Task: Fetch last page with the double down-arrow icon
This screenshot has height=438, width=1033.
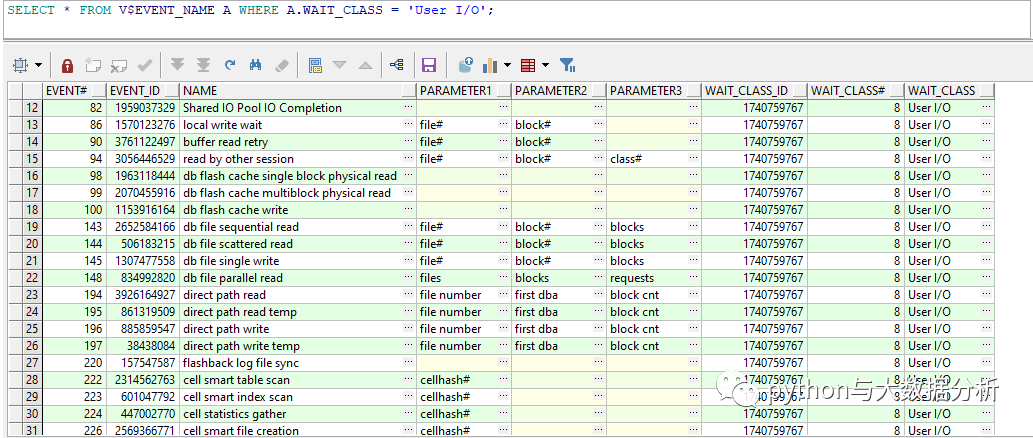Action: point(203,65)
